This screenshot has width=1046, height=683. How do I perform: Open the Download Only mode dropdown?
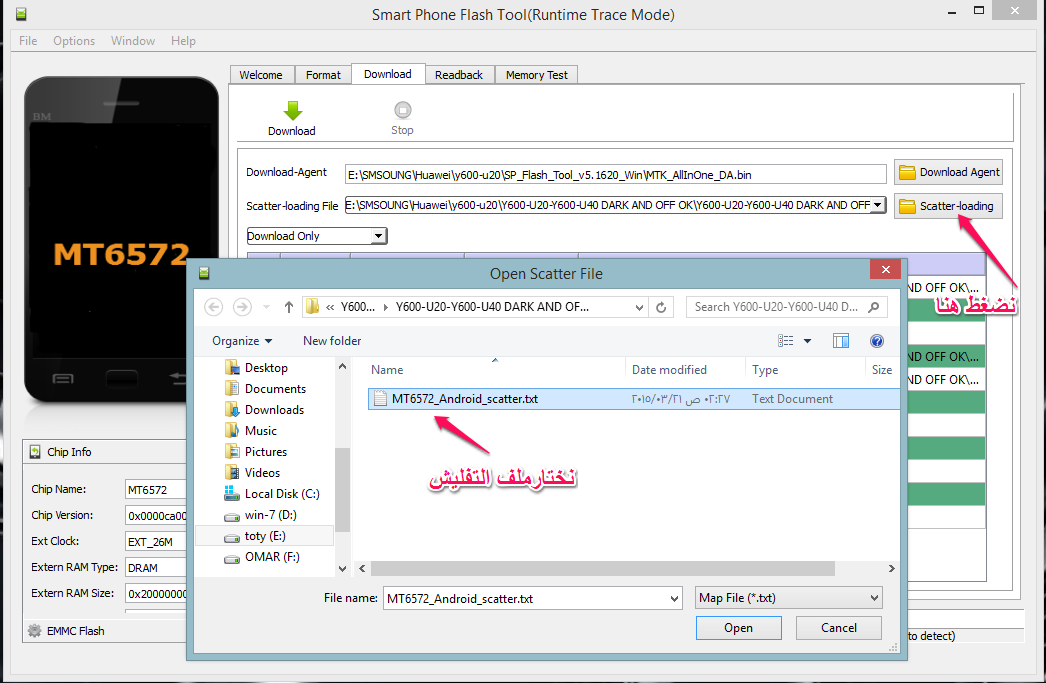click(378, 236)
